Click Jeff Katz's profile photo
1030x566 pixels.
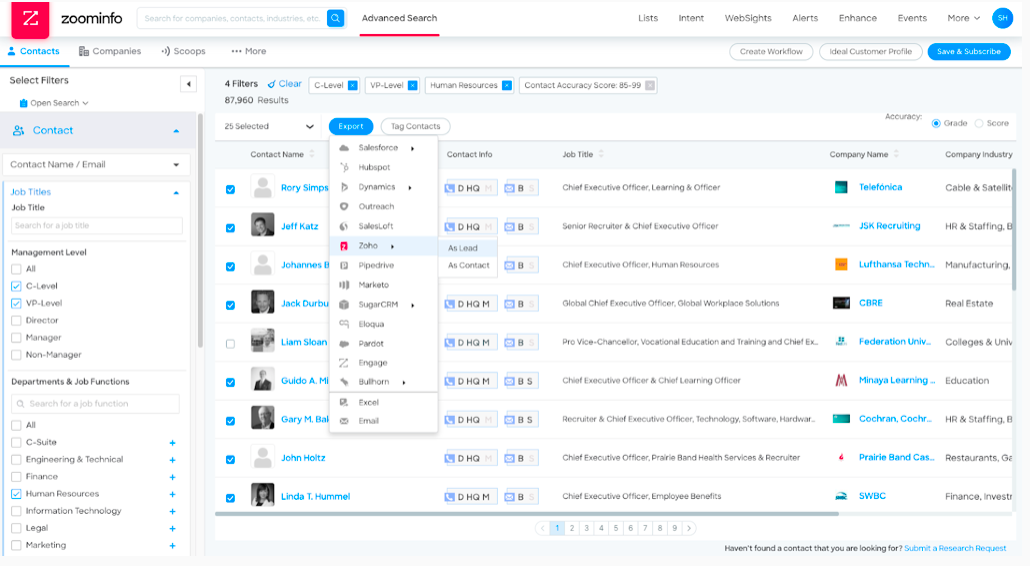click(x=263, y=225)
